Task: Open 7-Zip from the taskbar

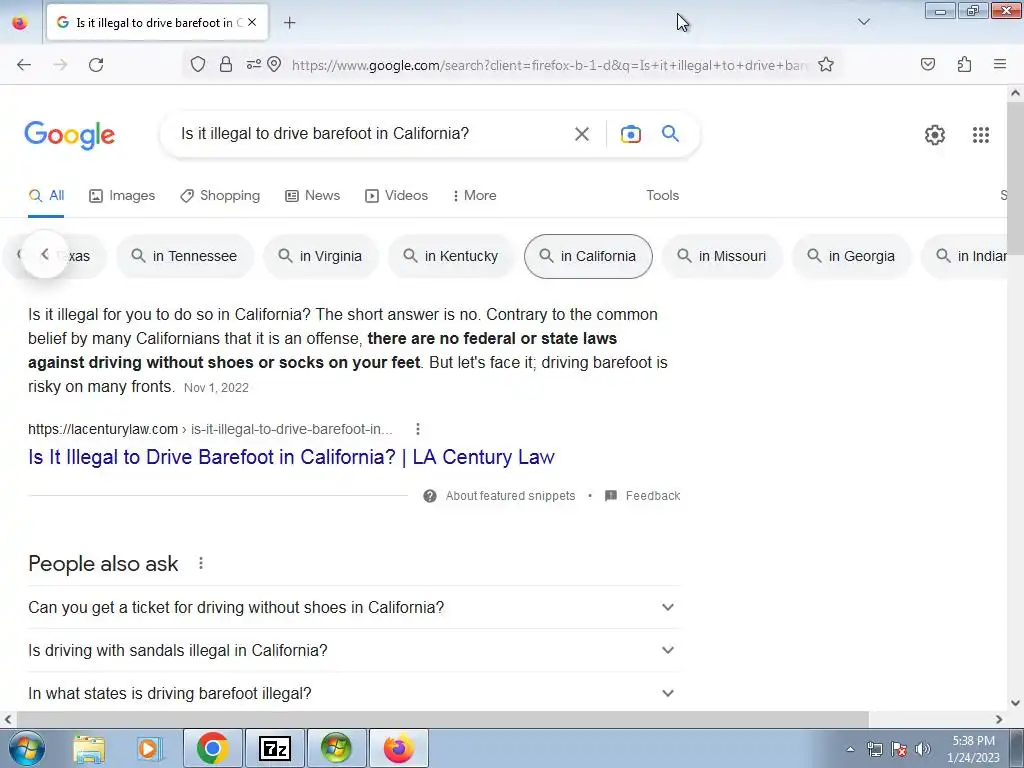Action: click(275, 748)
